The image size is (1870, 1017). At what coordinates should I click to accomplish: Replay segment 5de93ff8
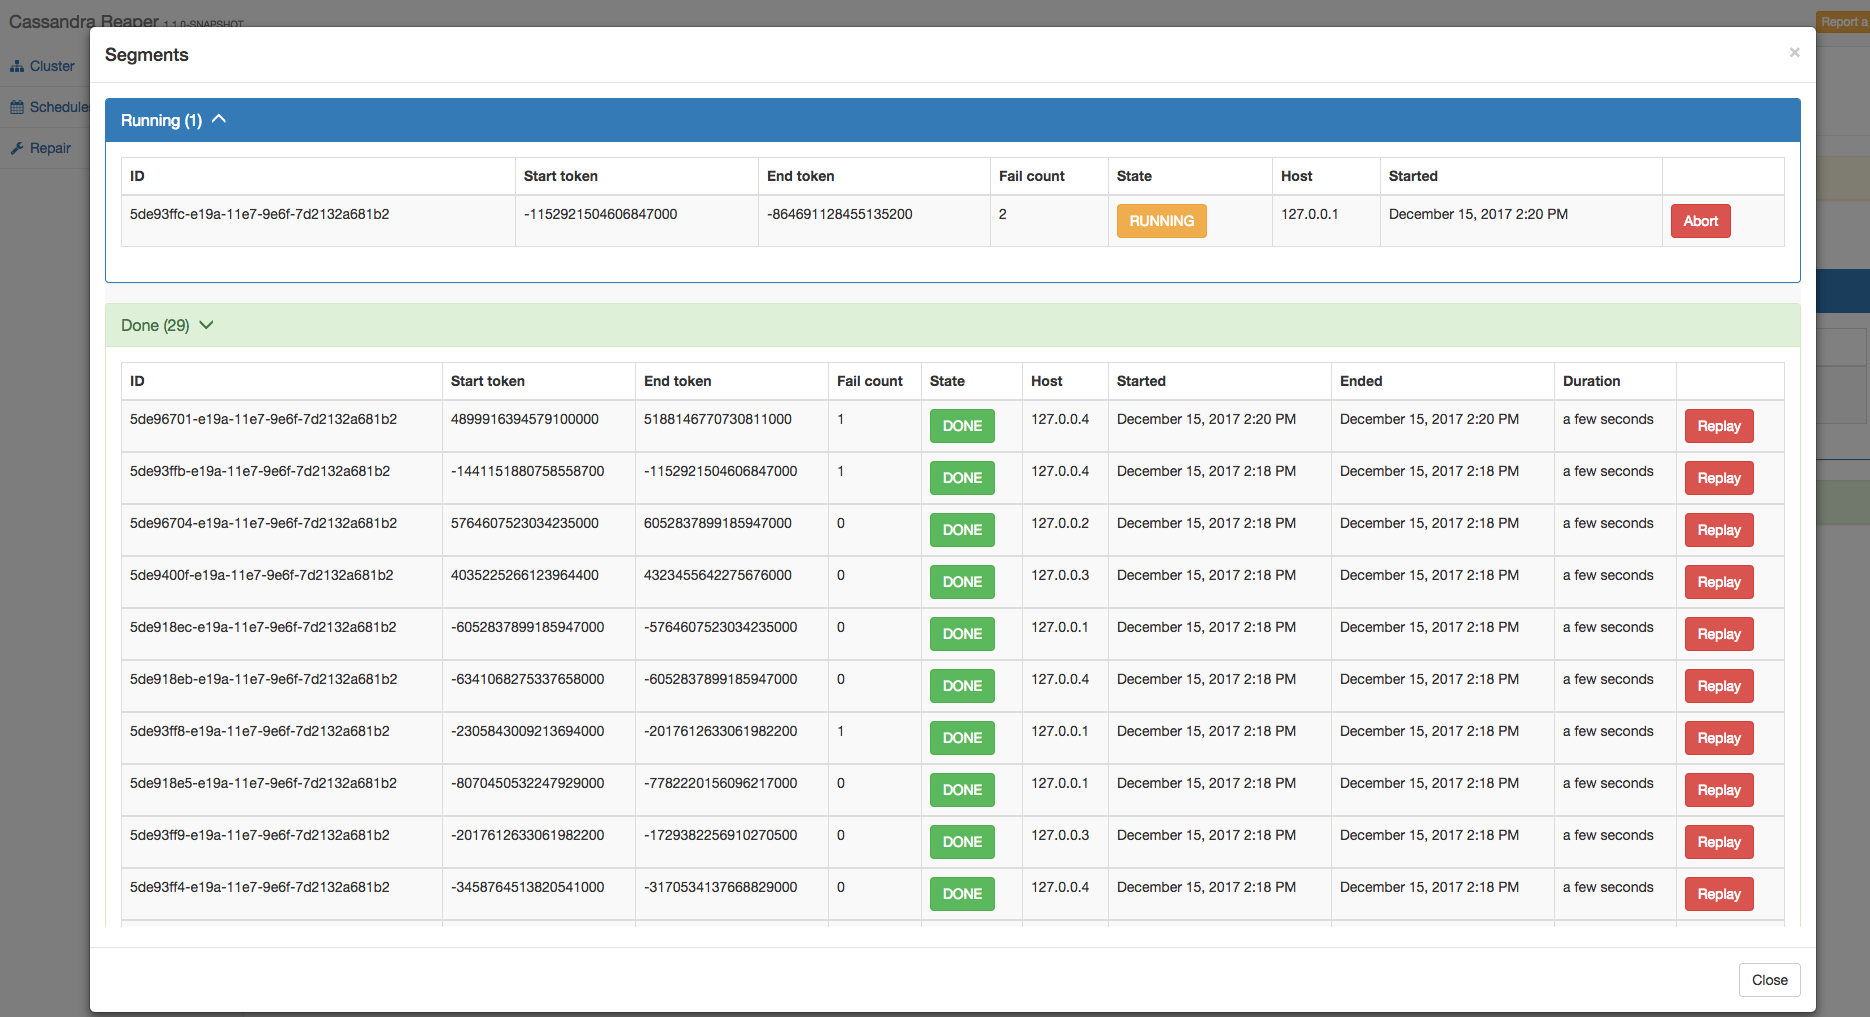click(1719, 738)
